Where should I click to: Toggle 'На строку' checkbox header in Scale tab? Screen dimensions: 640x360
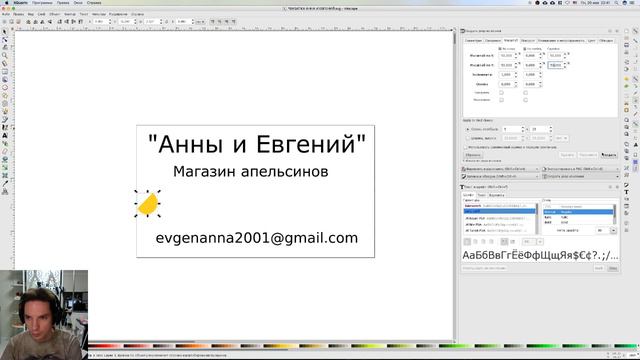click(500, 49)
